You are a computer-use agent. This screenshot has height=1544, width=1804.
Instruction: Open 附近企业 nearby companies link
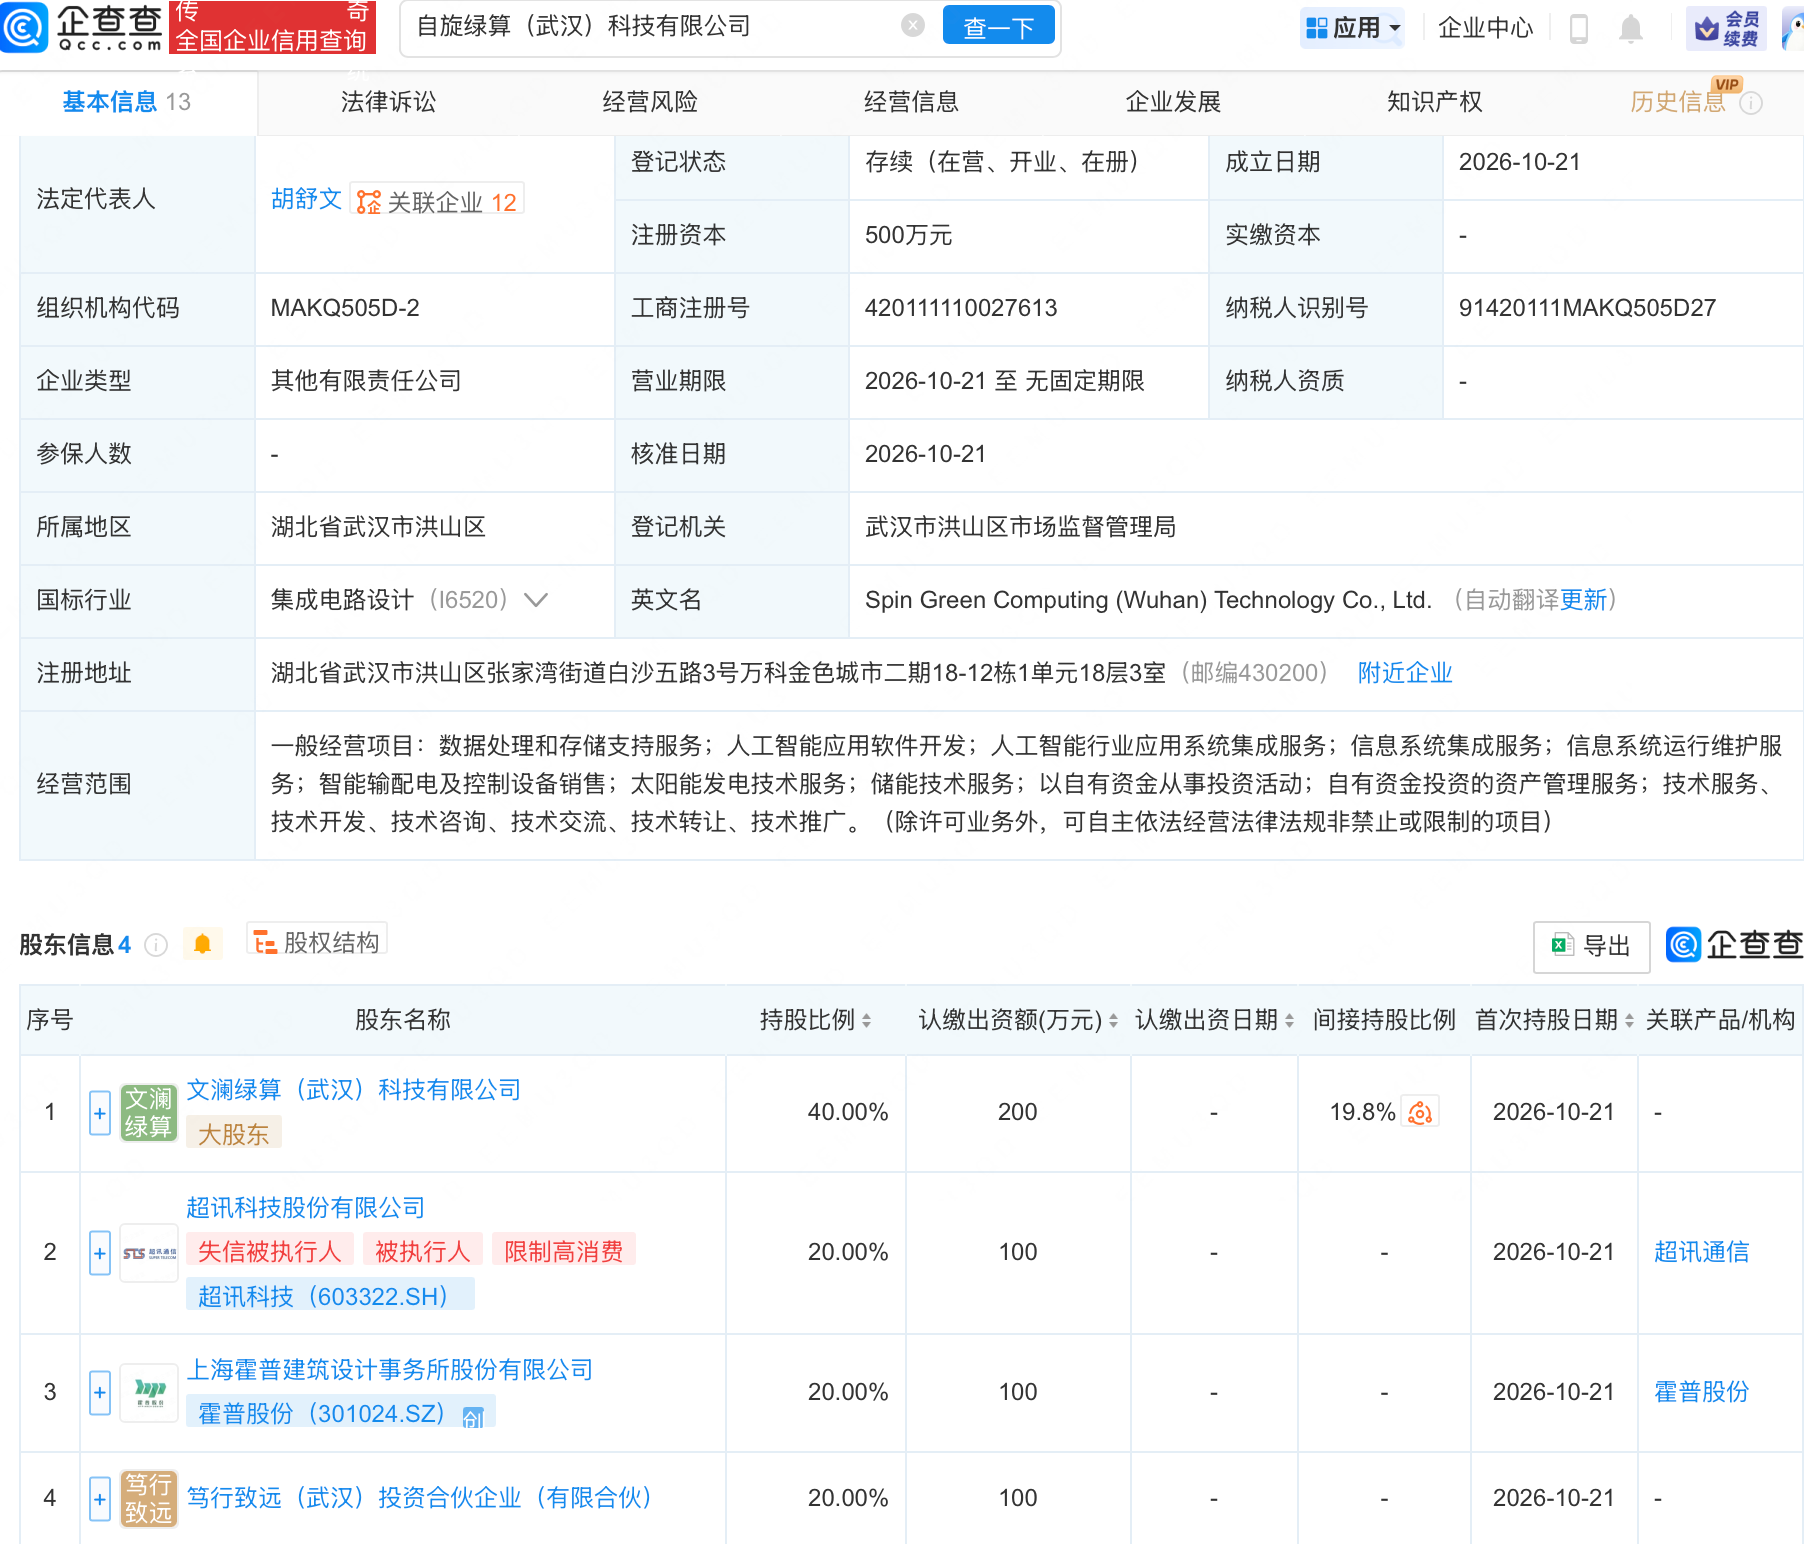point(1405,673)
